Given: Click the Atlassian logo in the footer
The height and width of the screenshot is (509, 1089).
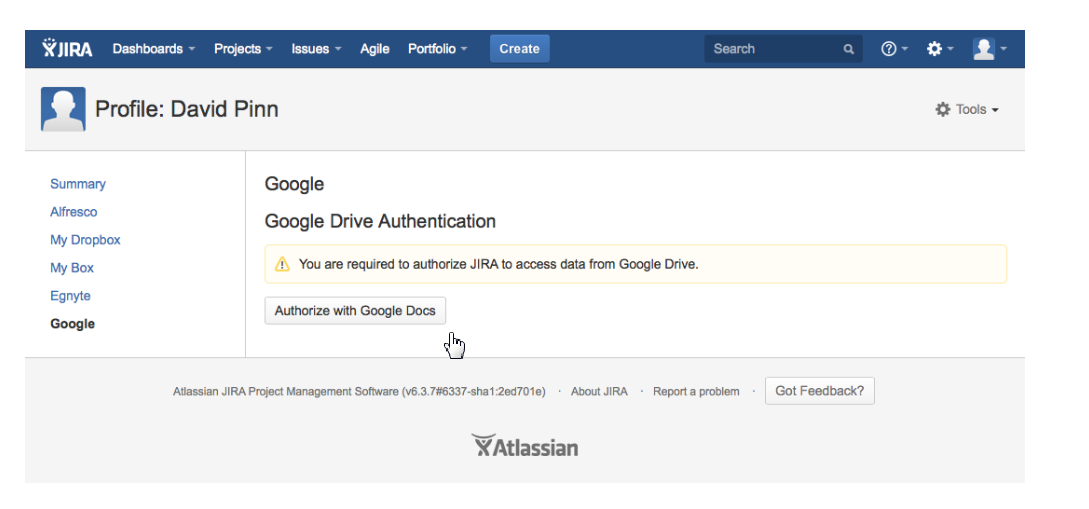Looking at the screenshot, I should pyautogui.click(x=524, y=446).
